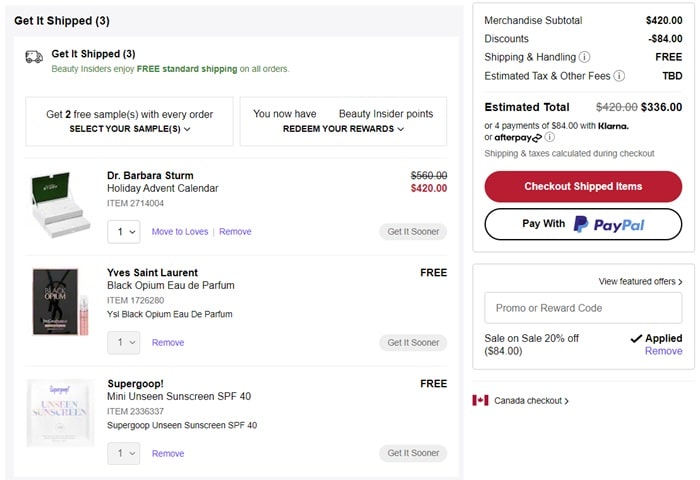Open View featured offers link
Viewport: 700px width, 480px height.
pyautogui.click(x=640, y=282)
